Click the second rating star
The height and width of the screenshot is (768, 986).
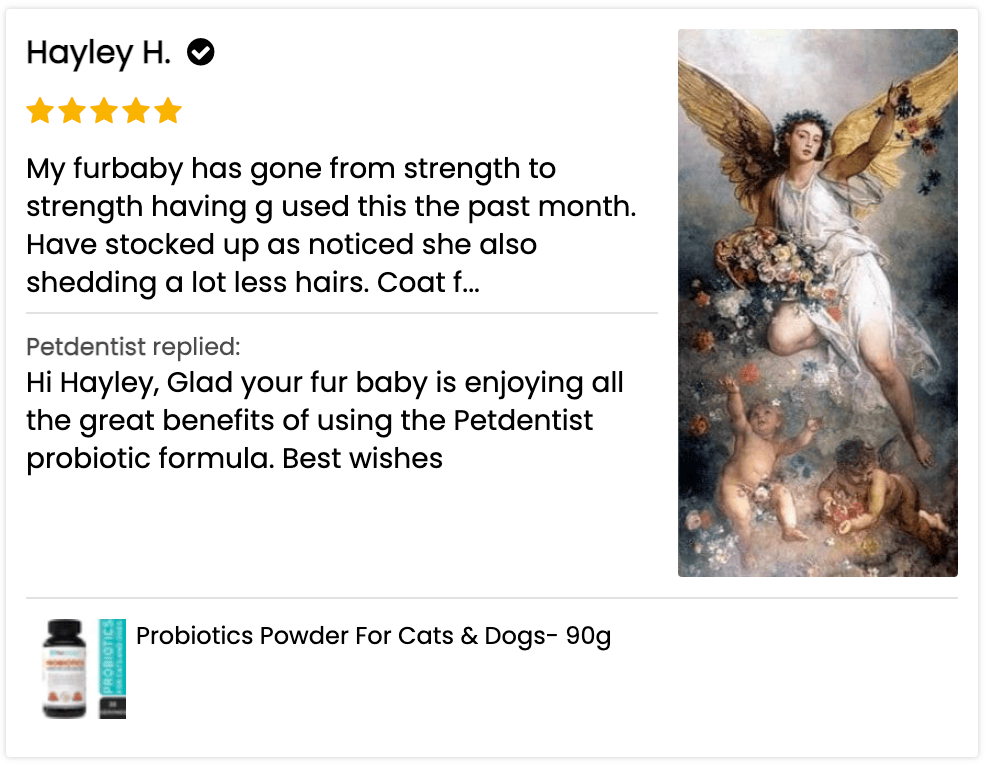[x=72, y=111]
